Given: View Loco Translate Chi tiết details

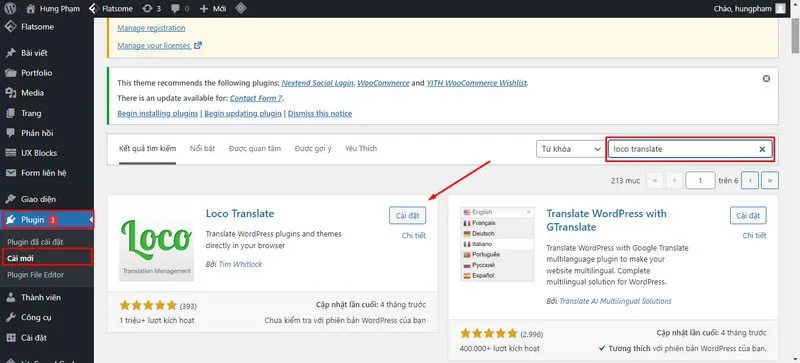Looking at the screenshot, I should 414,235.
